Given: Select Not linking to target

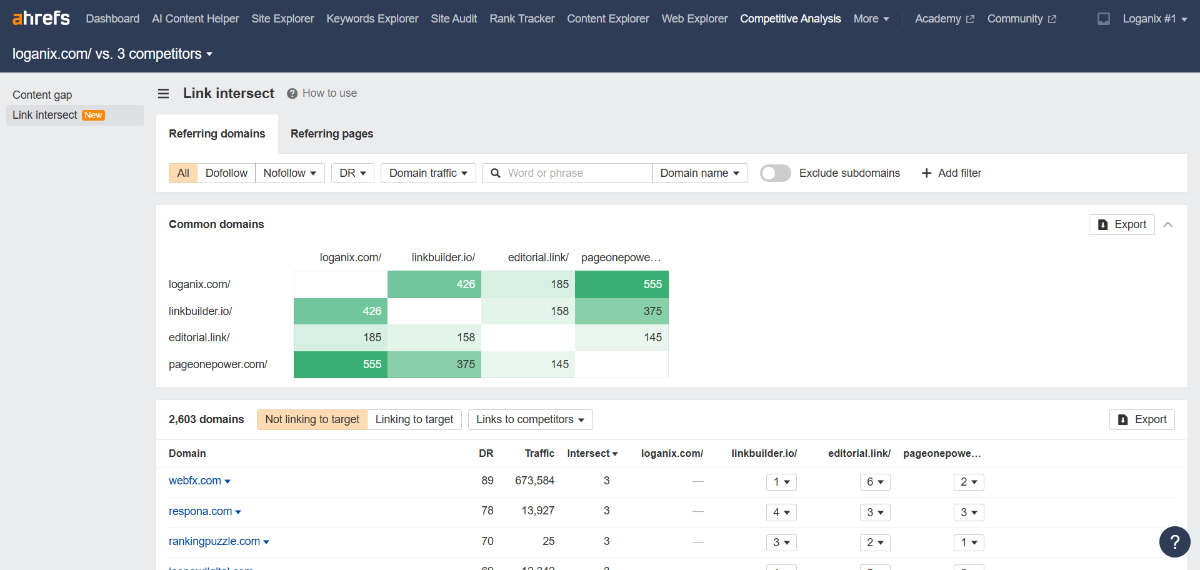Looking at the screenshot, I should coord(312,419).
